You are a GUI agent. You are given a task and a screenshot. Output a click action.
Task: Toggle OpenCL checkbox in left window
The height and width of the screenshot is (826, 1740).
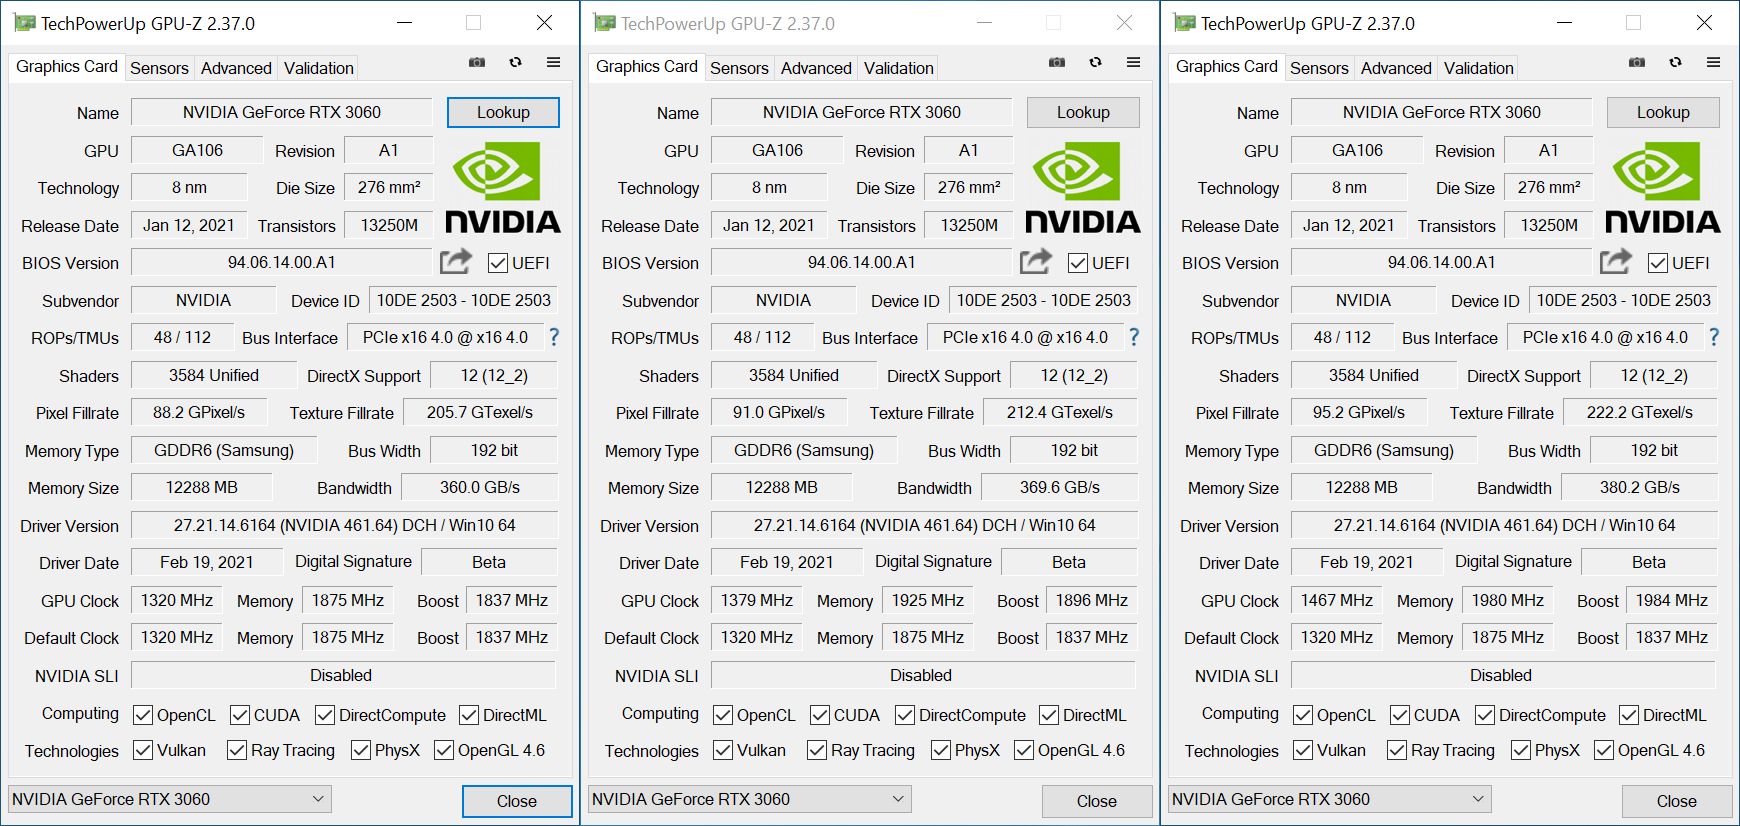143,715
